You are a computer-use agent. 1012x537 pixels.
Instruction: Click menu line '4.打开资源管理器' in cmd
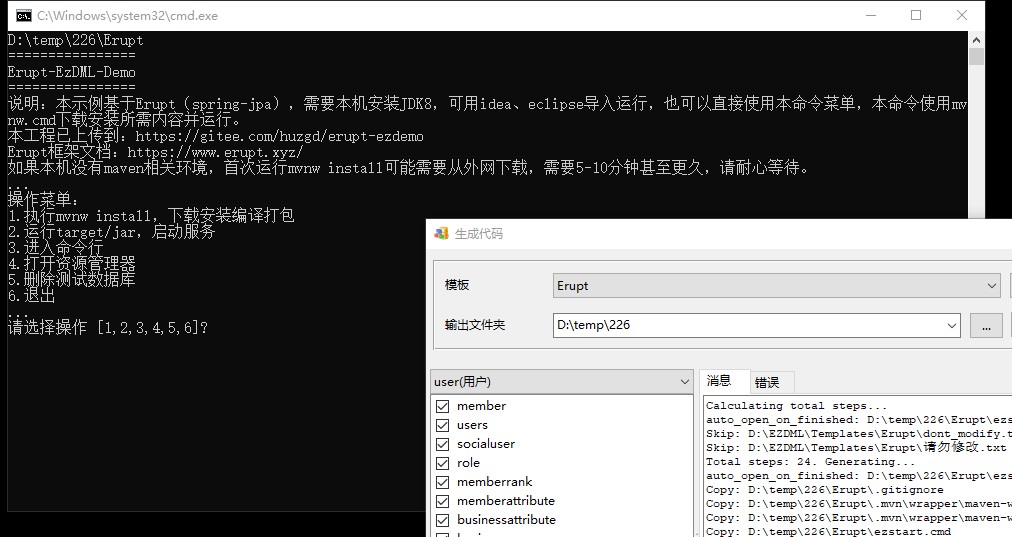[x=72, y=264]
